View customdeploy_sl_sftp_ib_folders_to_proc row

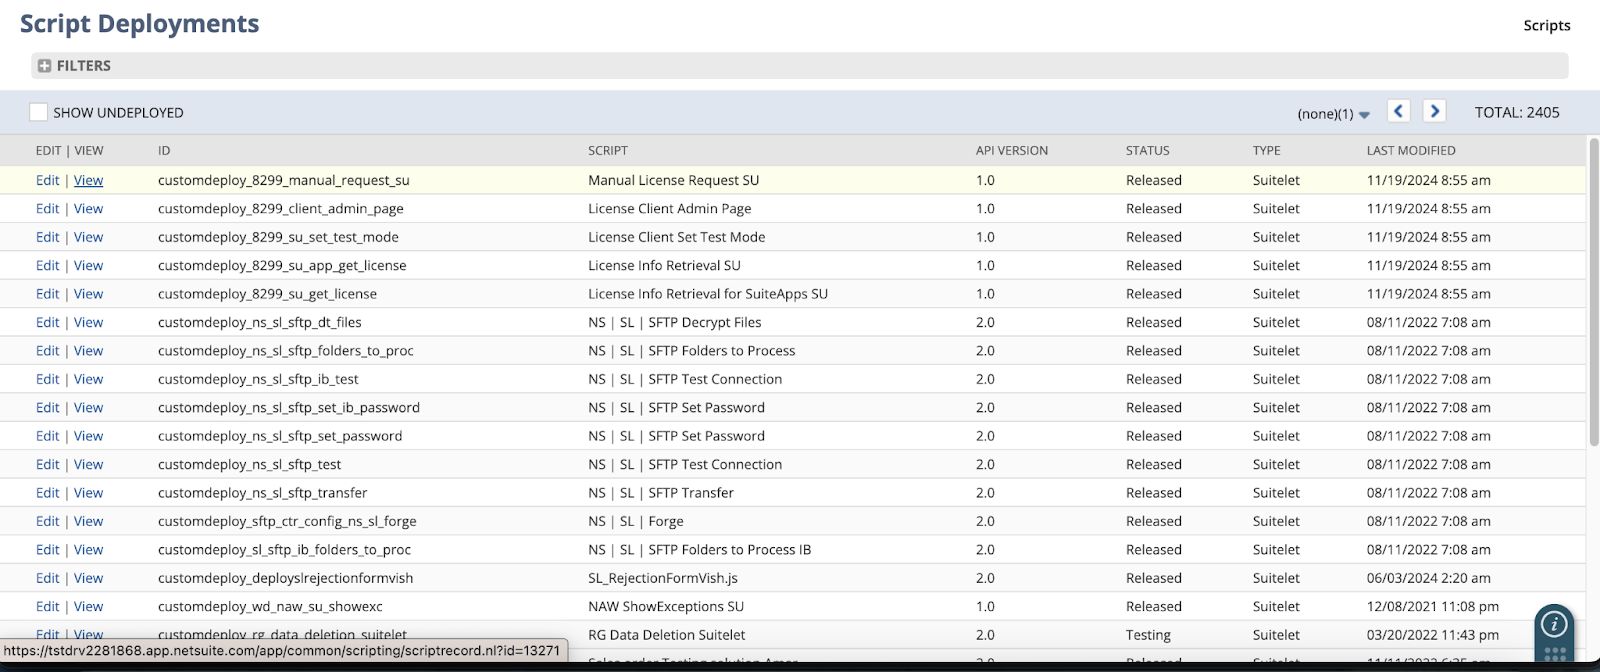(88, 550)
